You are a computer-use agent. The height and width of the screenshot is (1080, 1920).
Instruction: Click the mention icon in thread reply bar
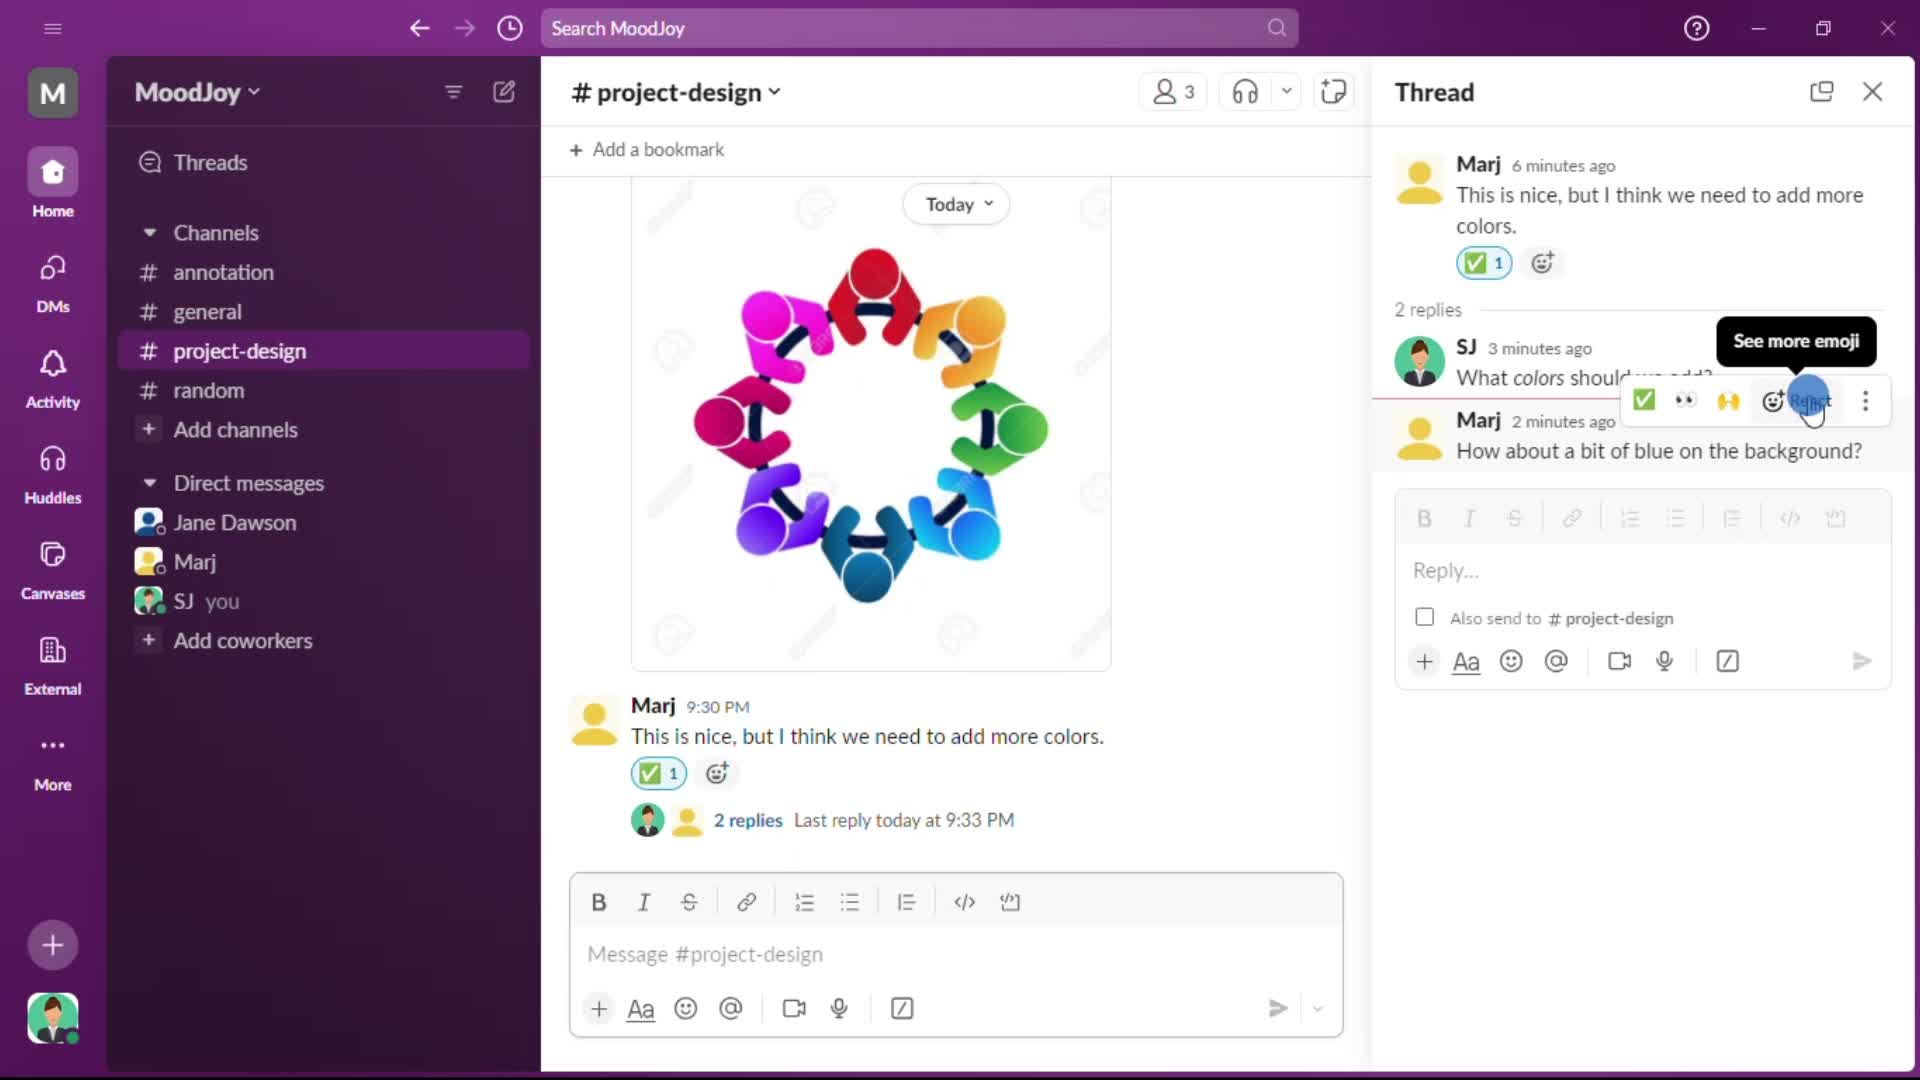(1557, 661)
